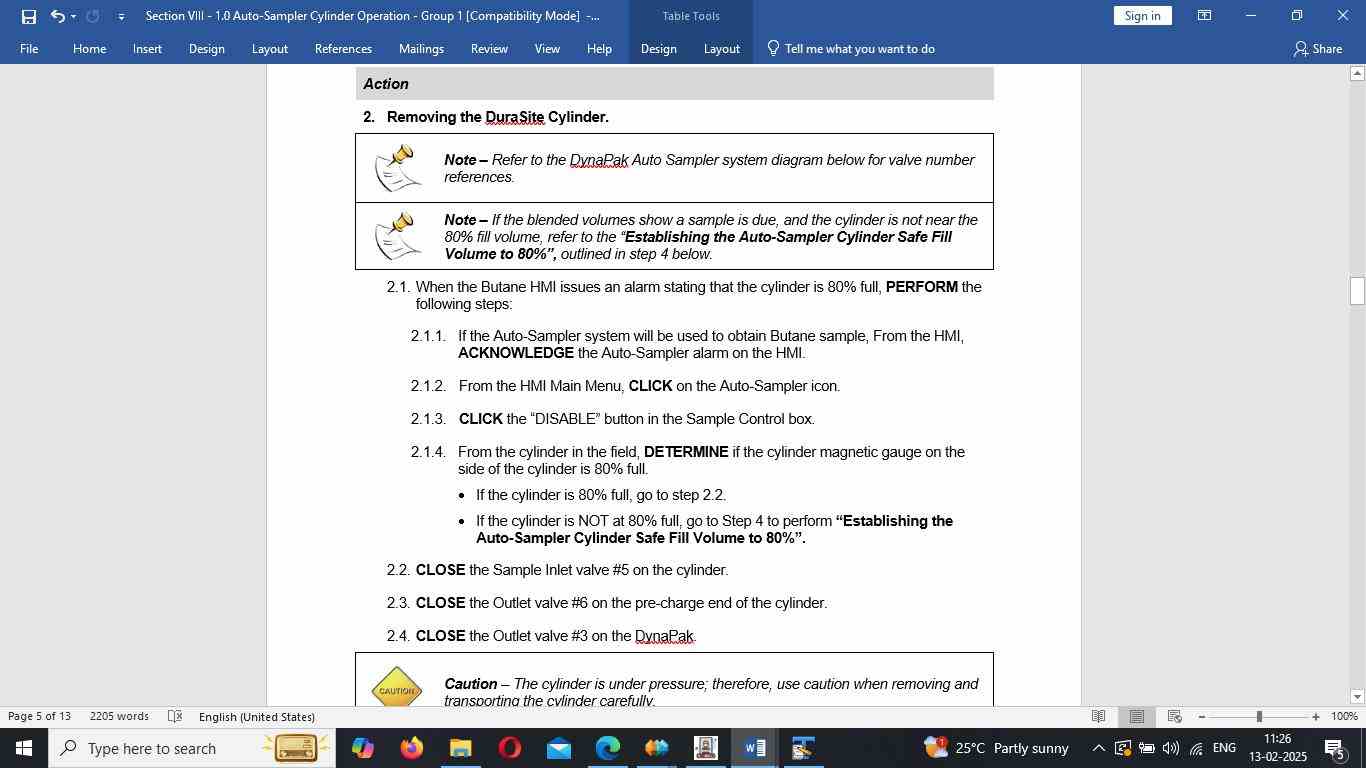Open Mail app from taskbar
Viewport: 1366px width, 768px height.
pos(558,748)
